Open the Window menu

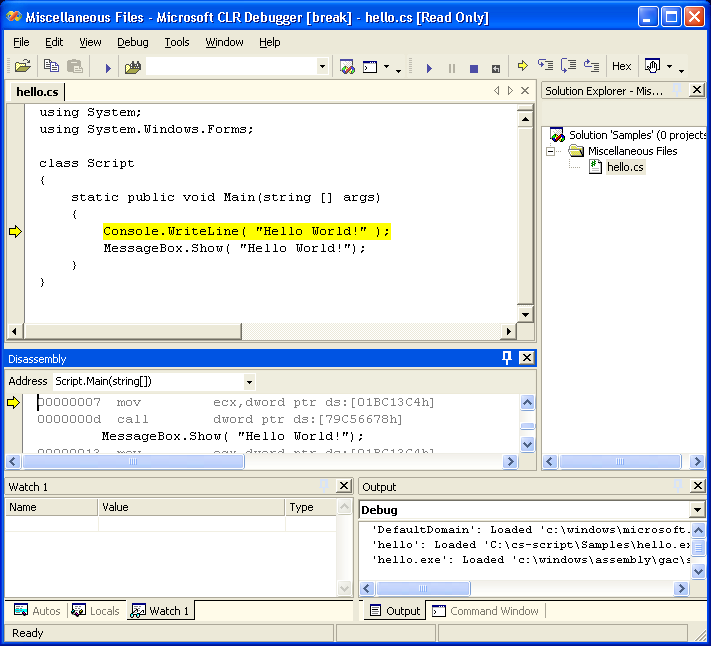tap(224, 42)
